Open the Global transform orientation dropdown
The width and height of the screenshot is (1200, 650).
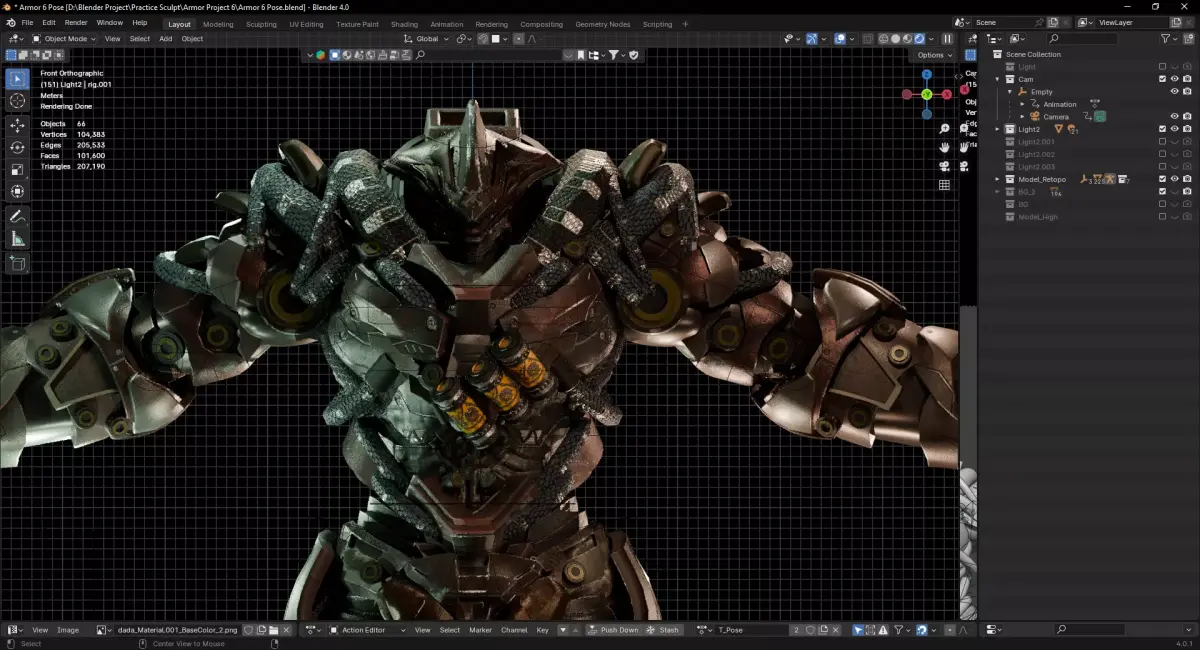(x=426, y=39)
